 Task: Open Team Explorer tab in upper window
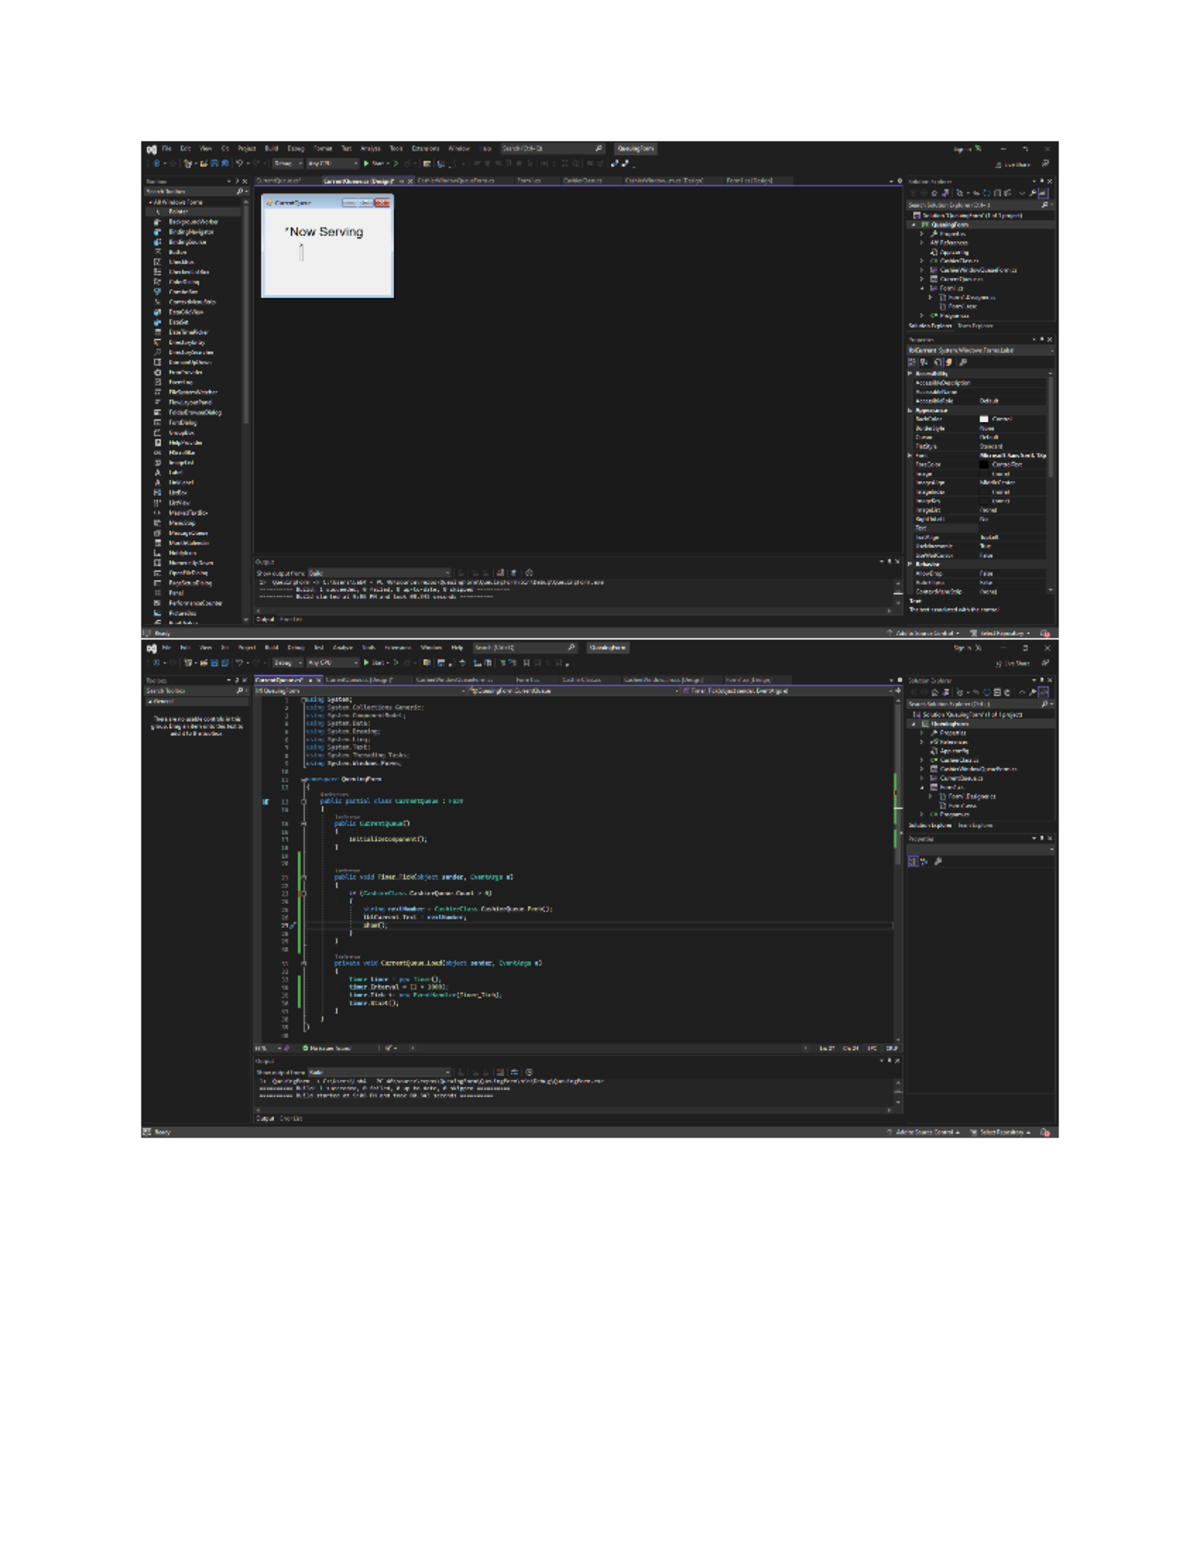(x=975, y=326)
